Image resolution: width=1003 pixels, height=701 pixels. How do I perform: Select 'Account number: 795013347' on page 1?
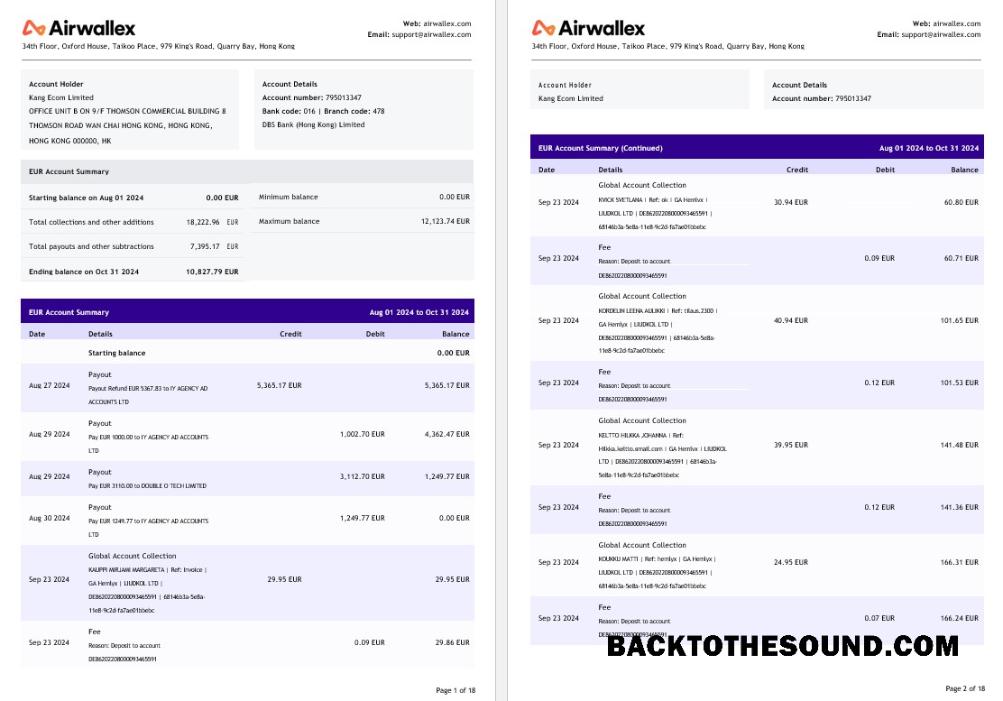pyautogui.click(x=312, y=98)
